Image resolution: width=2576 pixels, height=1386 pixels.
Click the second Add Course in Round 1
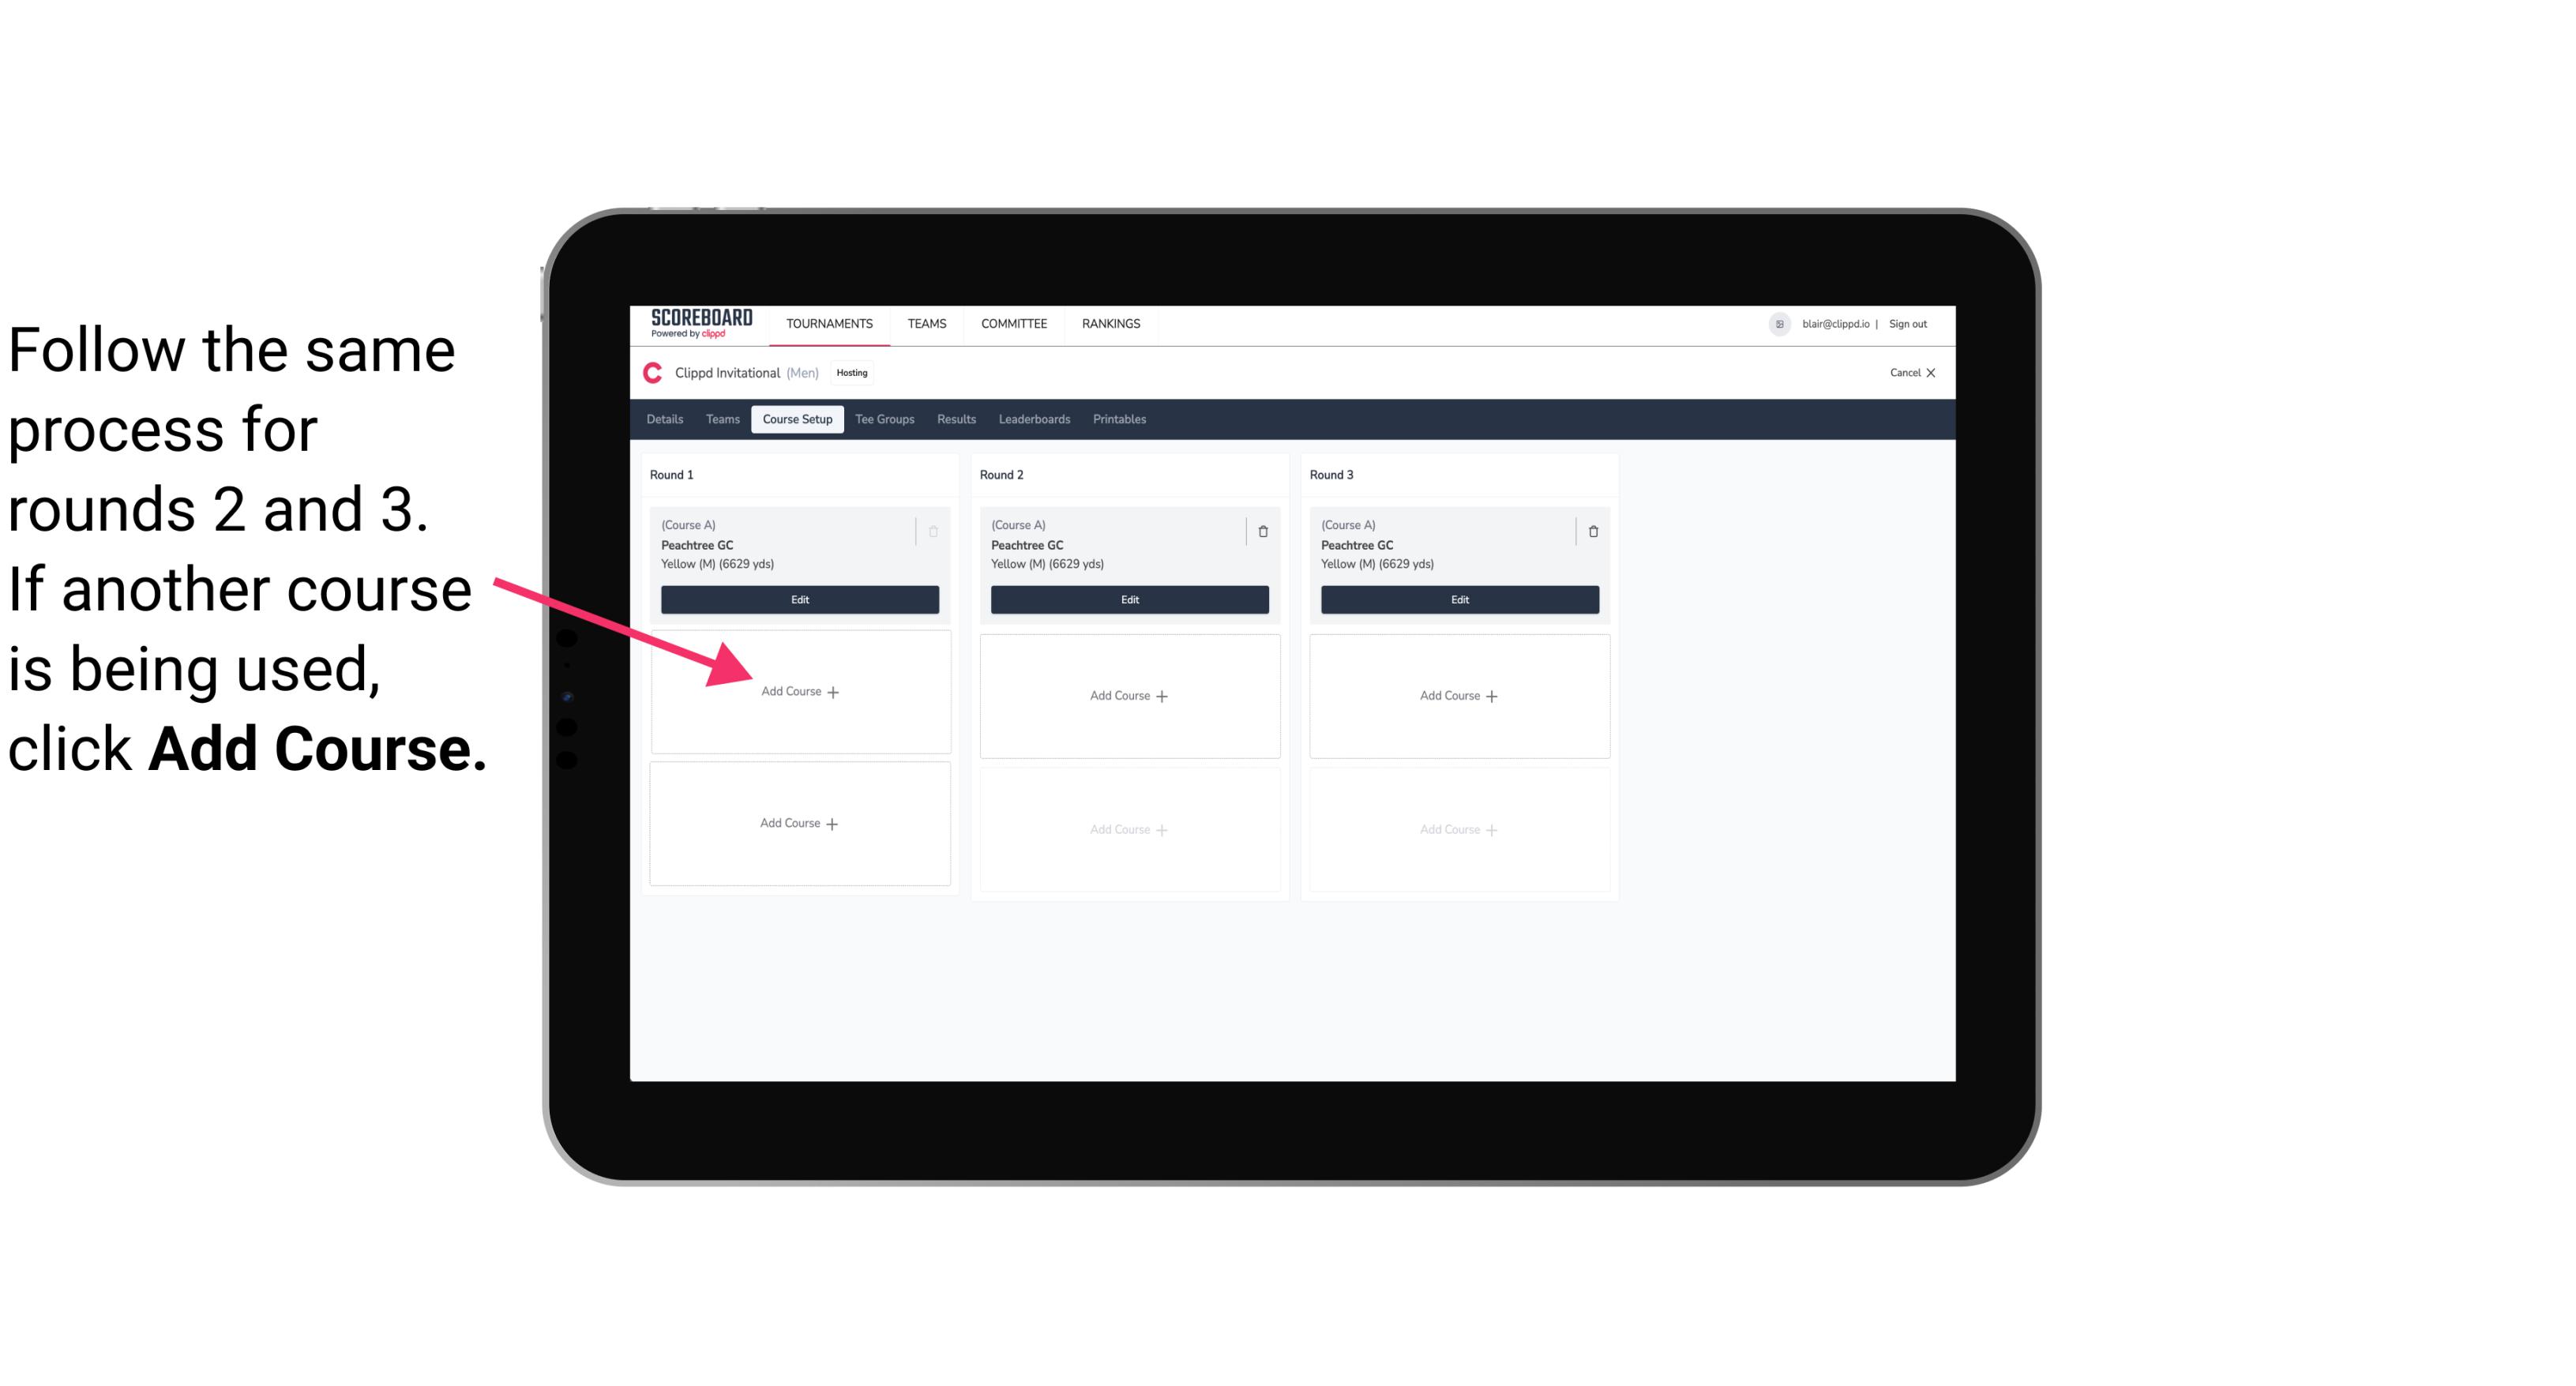coord(797,821)
